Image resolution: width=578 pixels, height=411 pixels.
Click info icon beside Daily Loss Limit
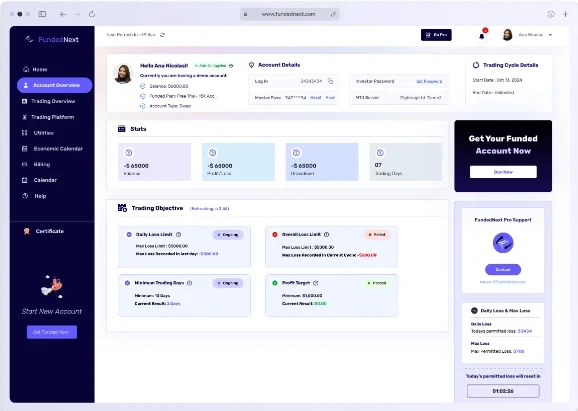point(178,234)
